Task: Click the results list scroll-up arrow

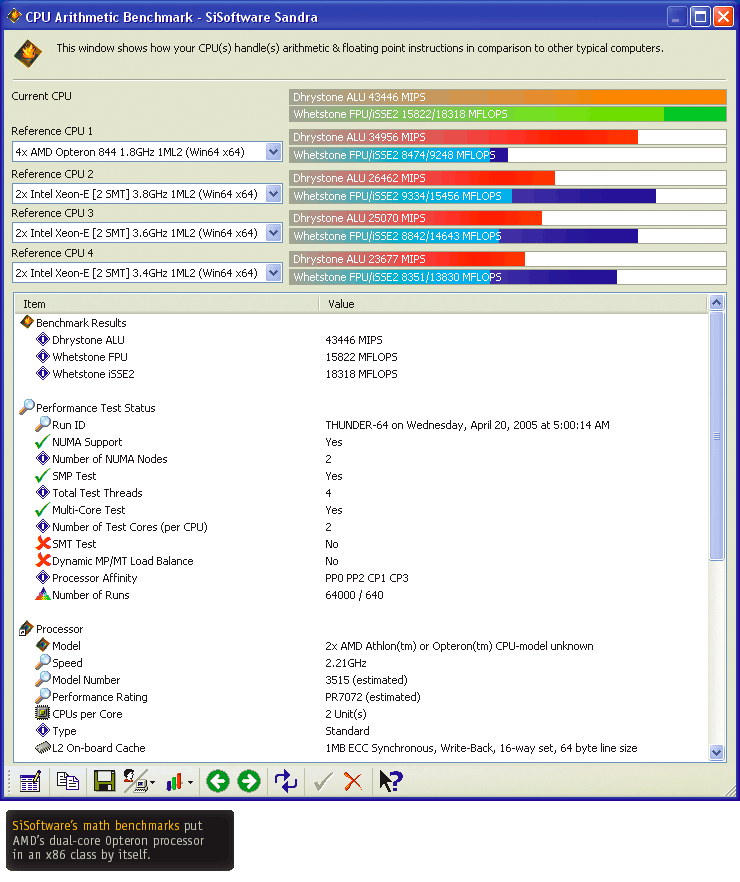Action: coord(716,303)
